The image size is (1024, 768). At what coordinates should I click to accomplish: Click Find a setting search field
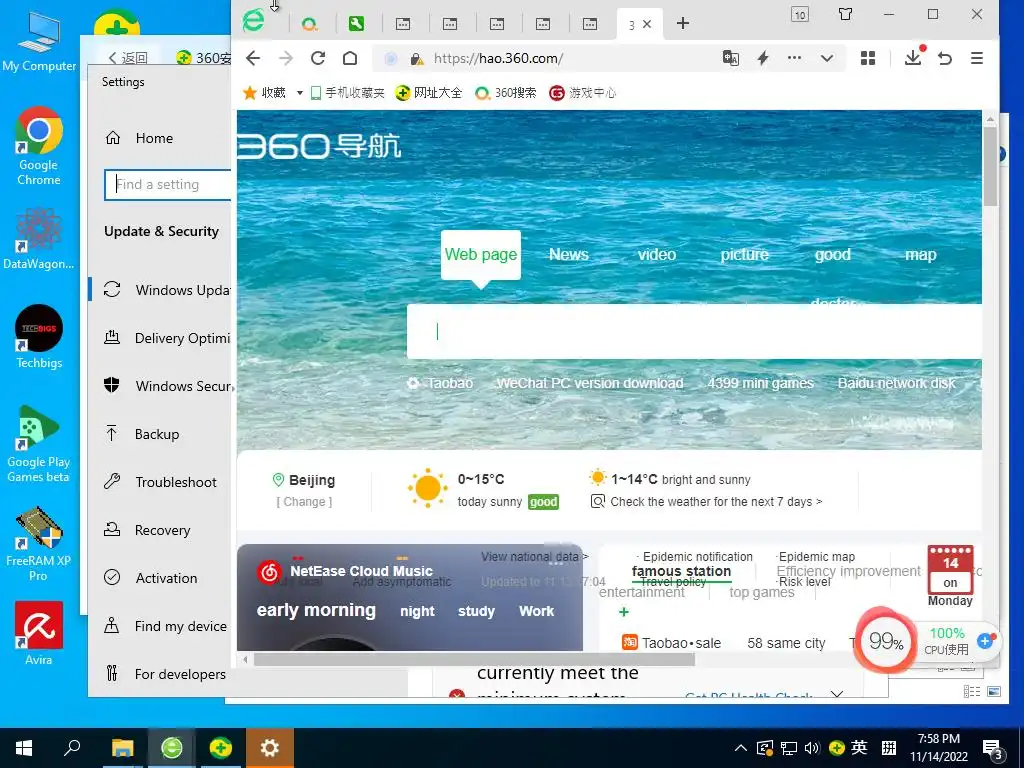tap(167, 184)
